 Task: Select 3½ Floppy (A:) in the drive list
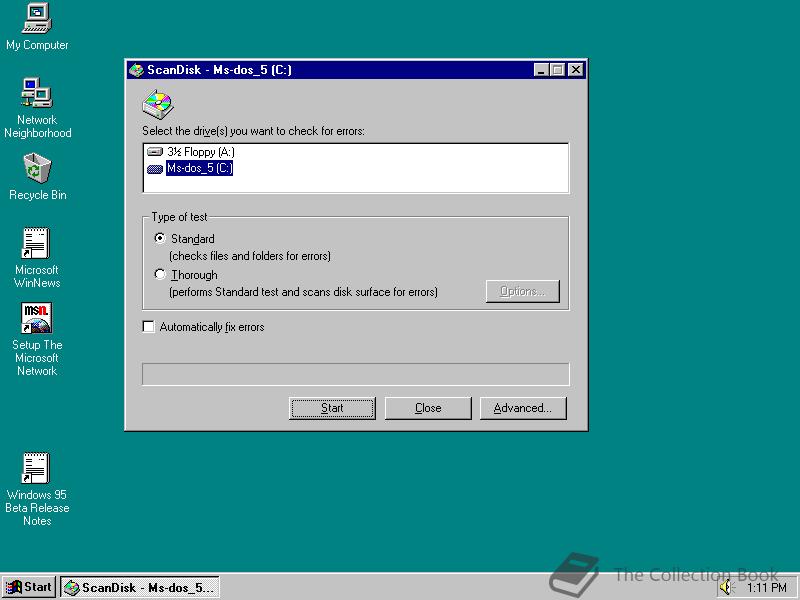[x=201, y=152]
